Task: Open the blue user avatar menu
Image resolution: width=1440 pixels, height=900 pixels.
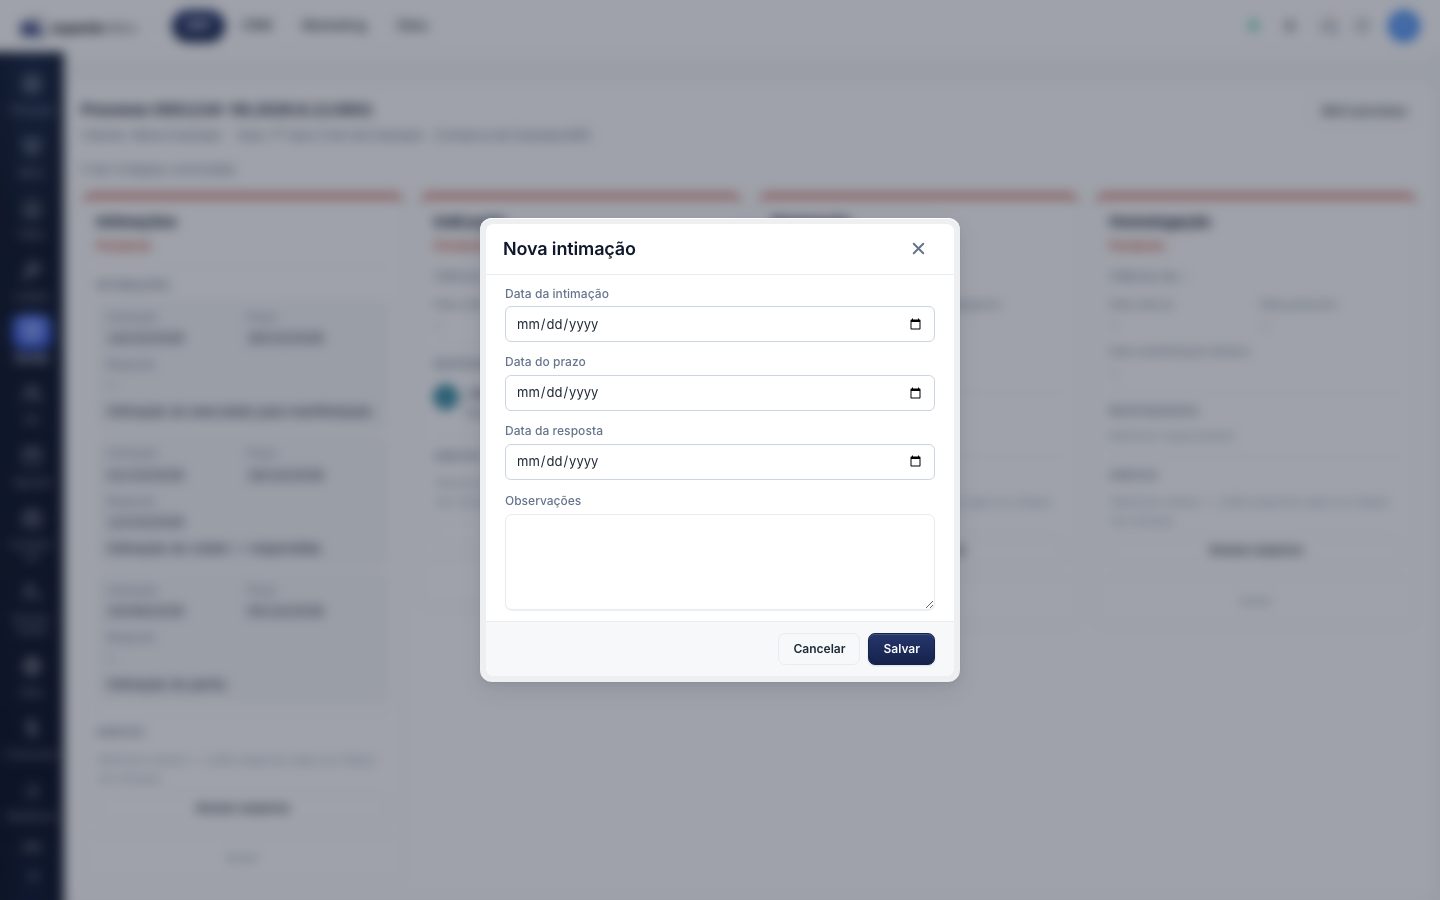Action: (1404, 26)
